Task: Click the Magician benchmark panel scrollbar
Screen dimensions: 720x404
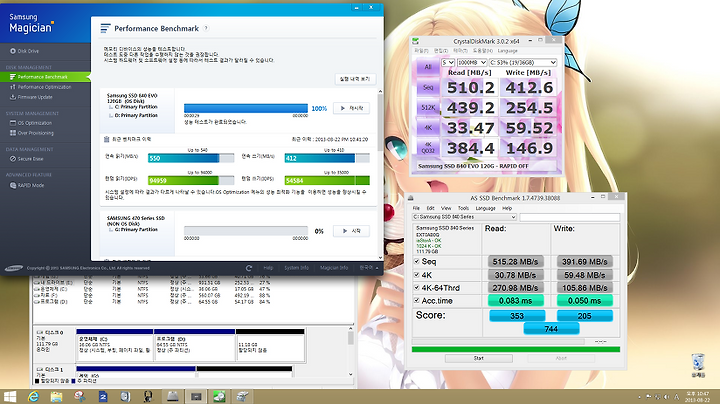Action: coord(380,174)
